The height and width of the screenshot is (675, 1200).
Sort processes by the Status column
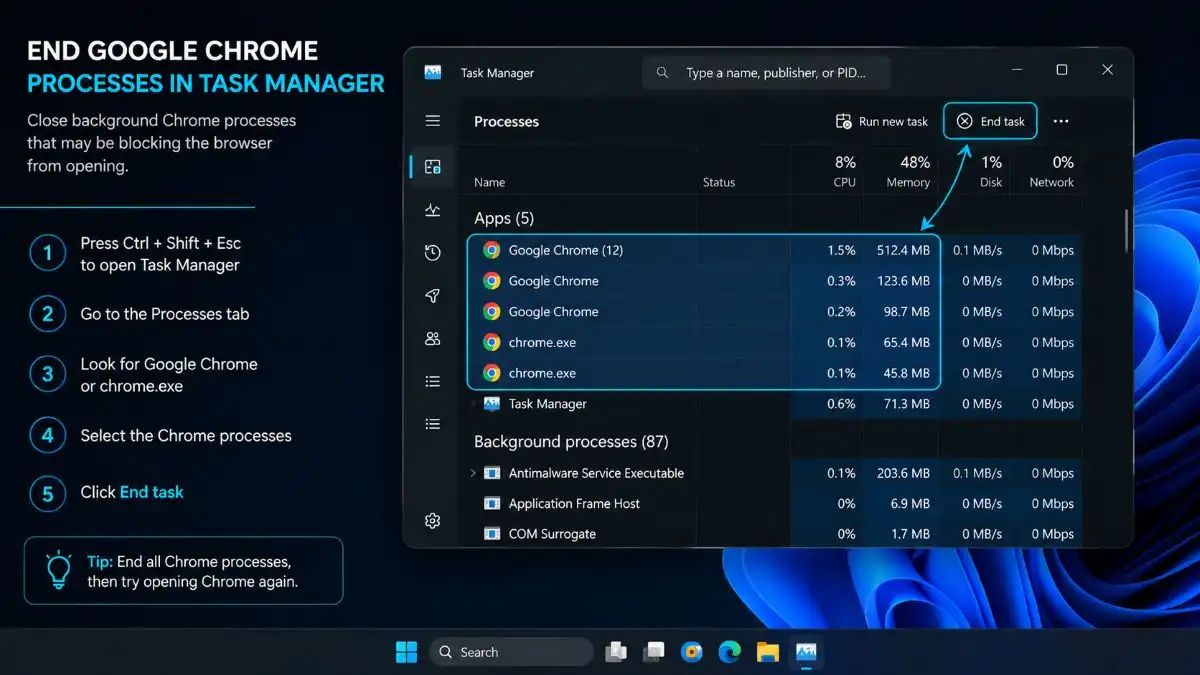(719, 182)
